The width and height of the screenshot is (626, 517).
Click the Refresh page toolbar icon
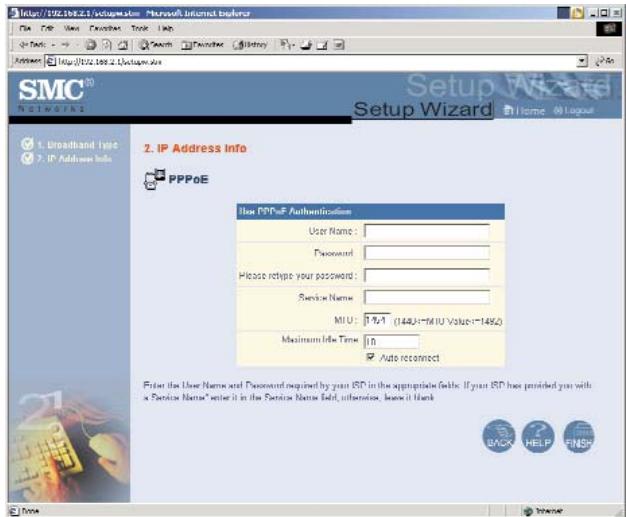pos(107,45)
